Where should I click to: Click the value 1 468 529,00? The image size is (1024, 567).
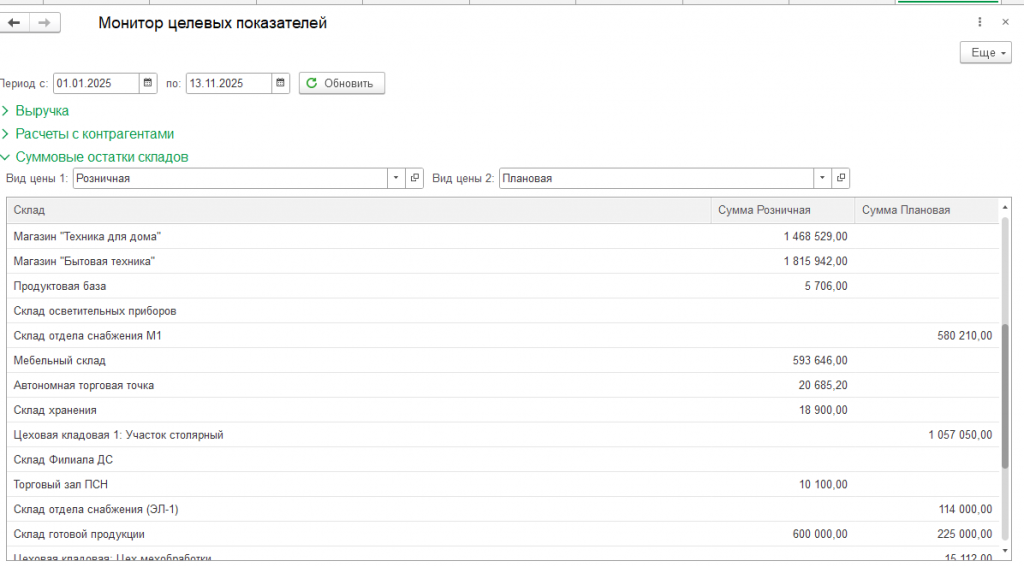(x=816, y=236)
